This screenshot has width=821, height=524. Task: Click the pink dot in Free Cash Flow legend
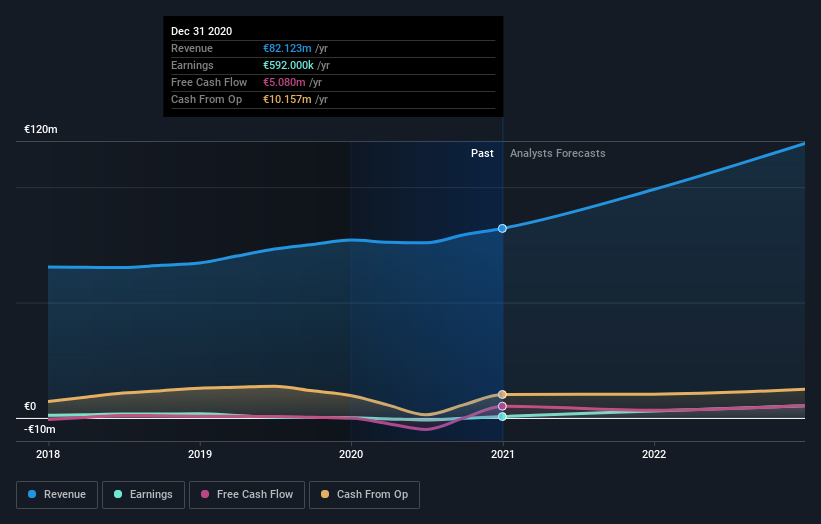(205, 494)
